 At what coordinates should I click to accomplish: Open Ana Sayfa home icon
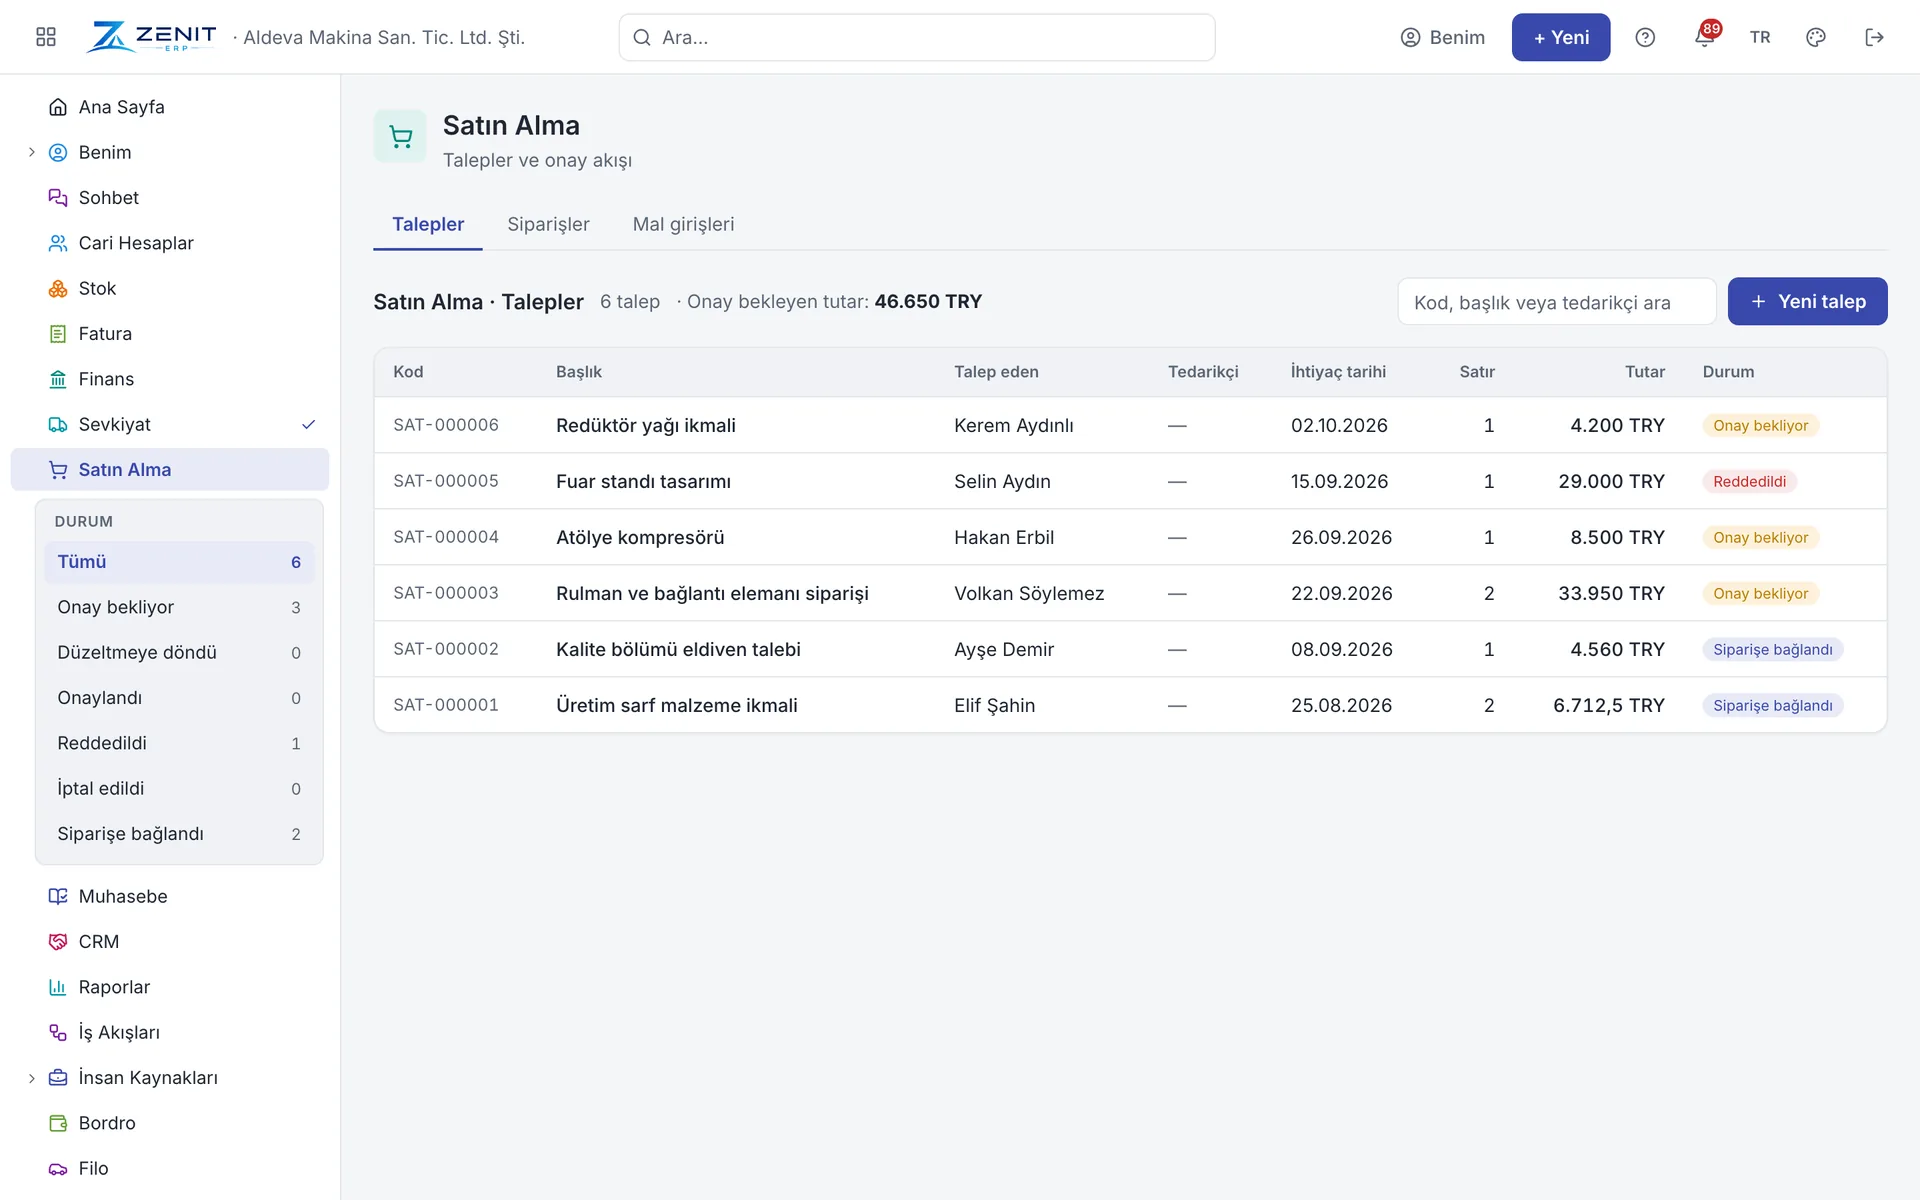point(58,107)
